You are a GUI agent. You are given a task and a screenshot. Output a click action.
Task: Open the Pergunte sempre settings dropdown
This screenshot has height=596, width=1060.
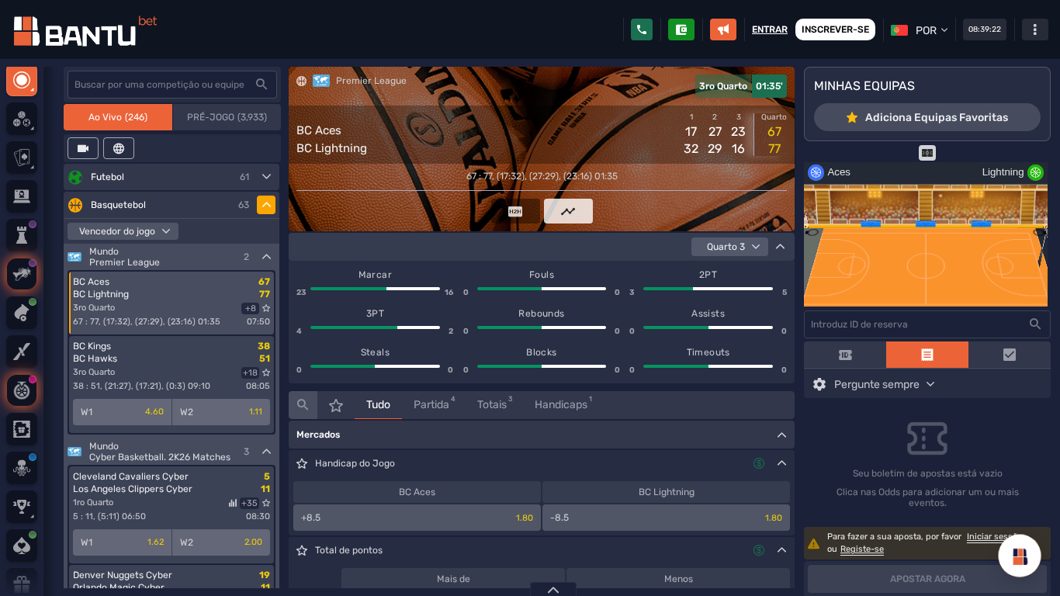click(x=875, y=384)
